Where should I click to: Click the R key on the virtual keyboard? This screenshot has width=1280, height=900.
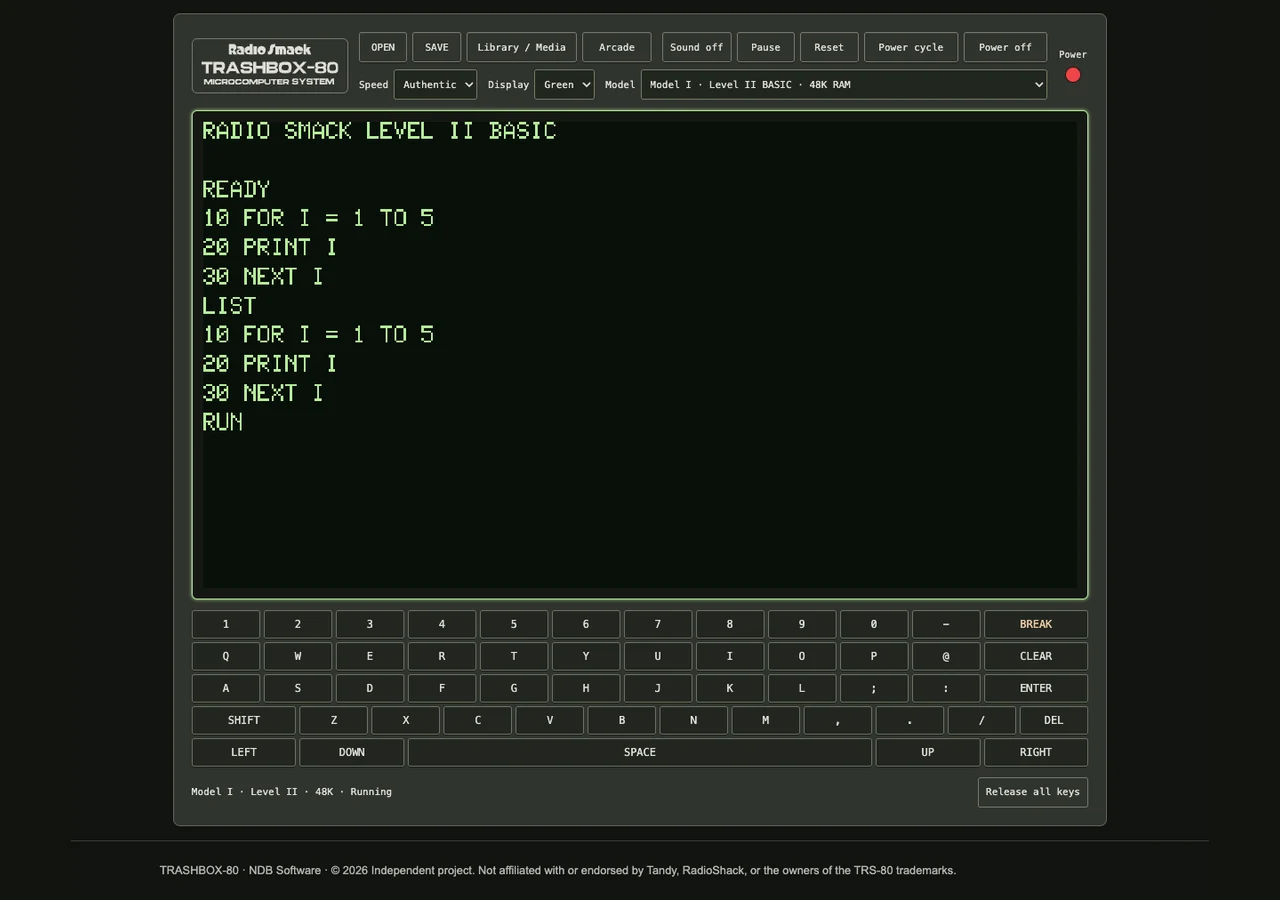point(442,656)
